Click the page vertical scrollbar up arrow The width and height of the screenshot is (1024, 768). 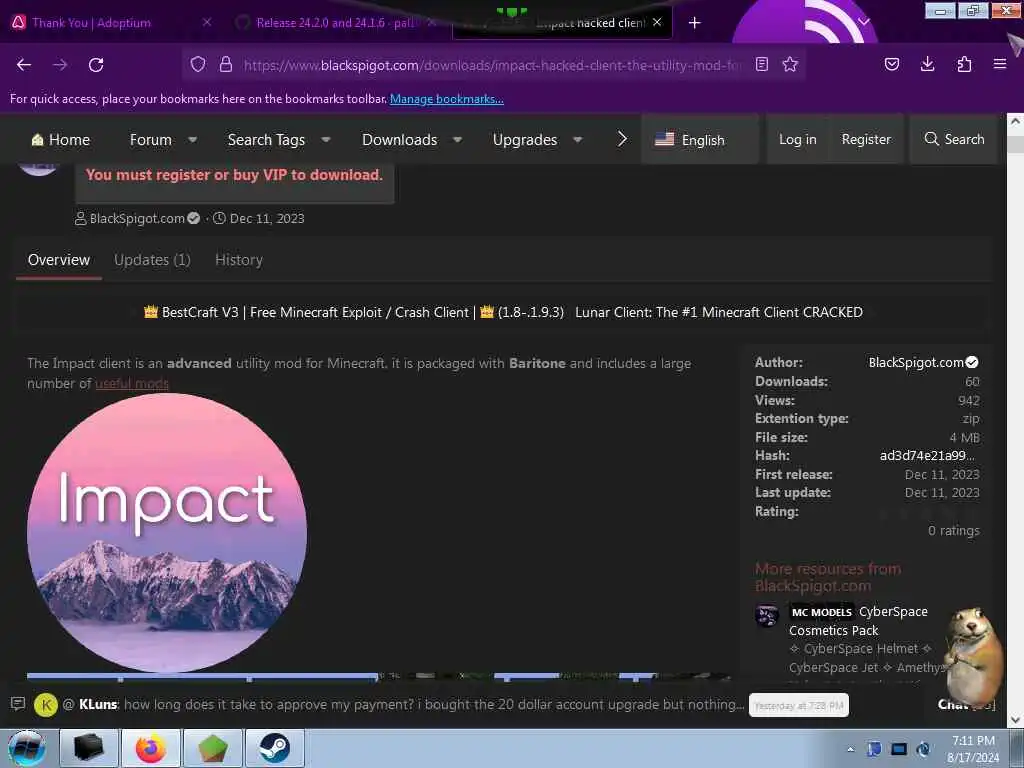[1015, 121]
